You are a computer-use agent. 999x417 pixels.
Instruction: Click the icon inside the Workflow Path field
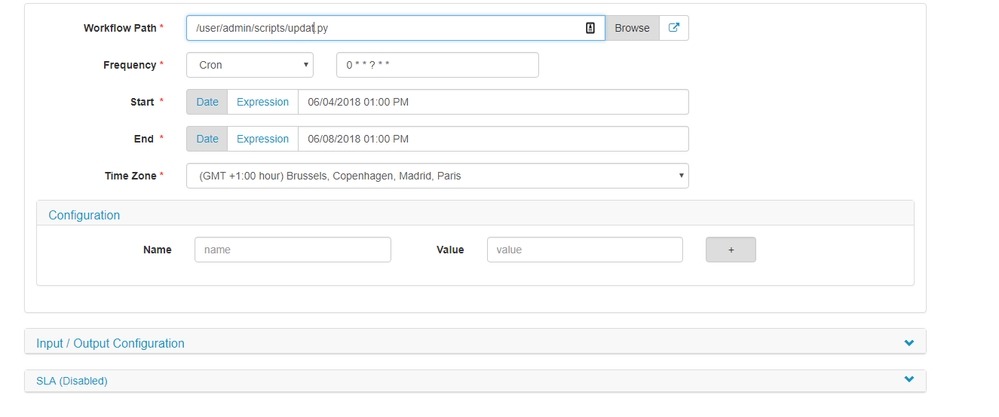[591, 28]
